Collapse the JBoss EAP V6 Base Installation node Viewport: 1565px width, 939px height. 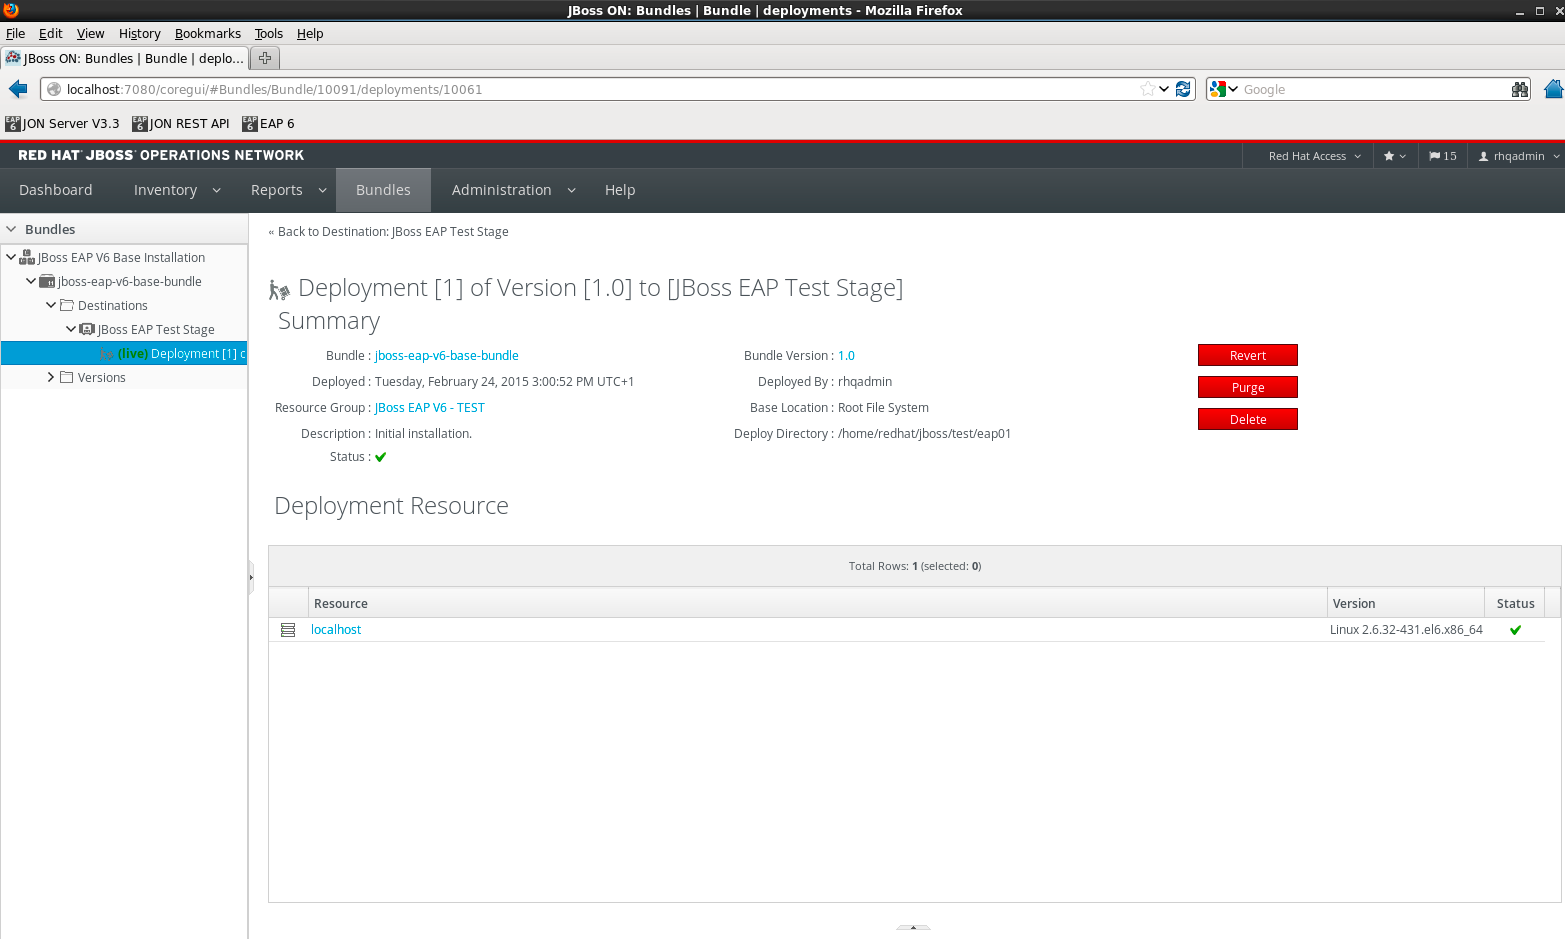tap(11, 257)
